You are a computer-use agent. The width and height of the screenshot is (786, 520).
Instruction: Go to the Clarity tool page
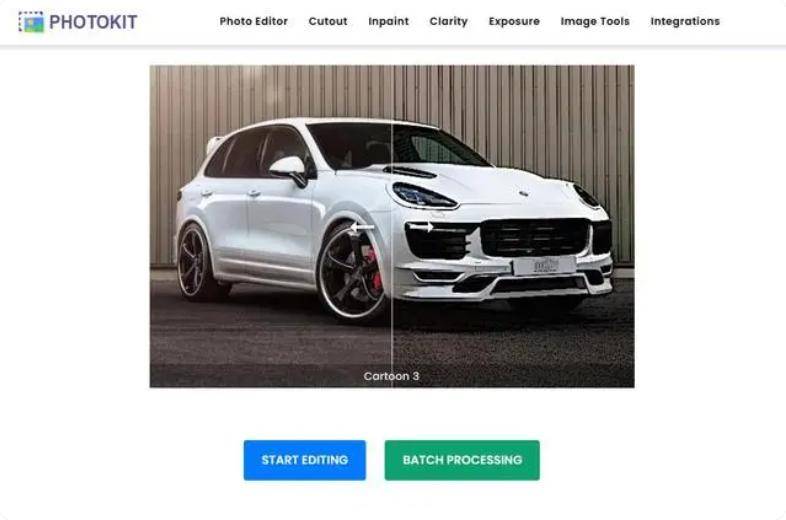click(x=449, y=22)
